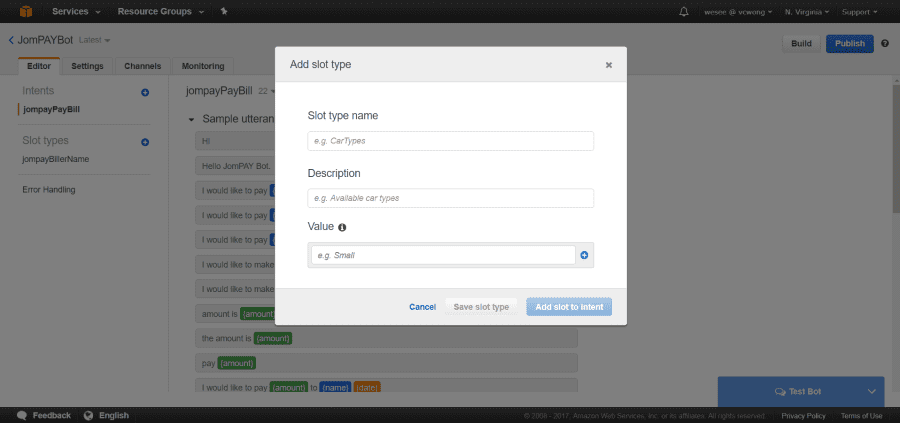Open the N. Virginia region menu
This screenshot has width=900, height=423.
pyautogui.click(x=807, y=12)
